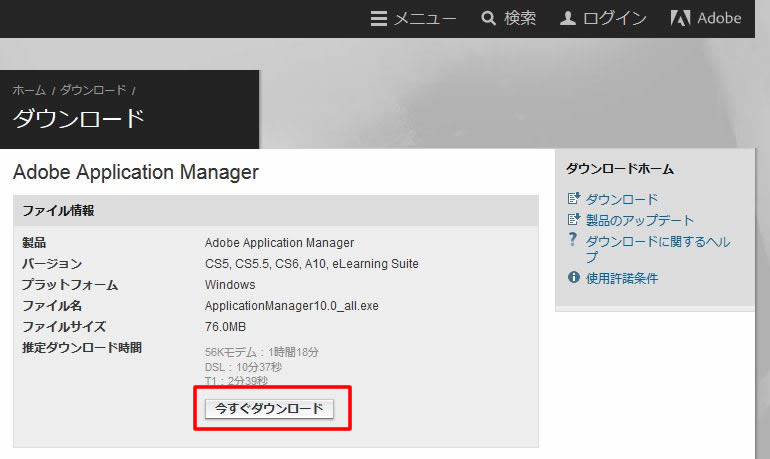Image resolution: width=770 pixels, height=459 pixels.
Task: Click the バージョン label
Action: click(x=52, y=264)
